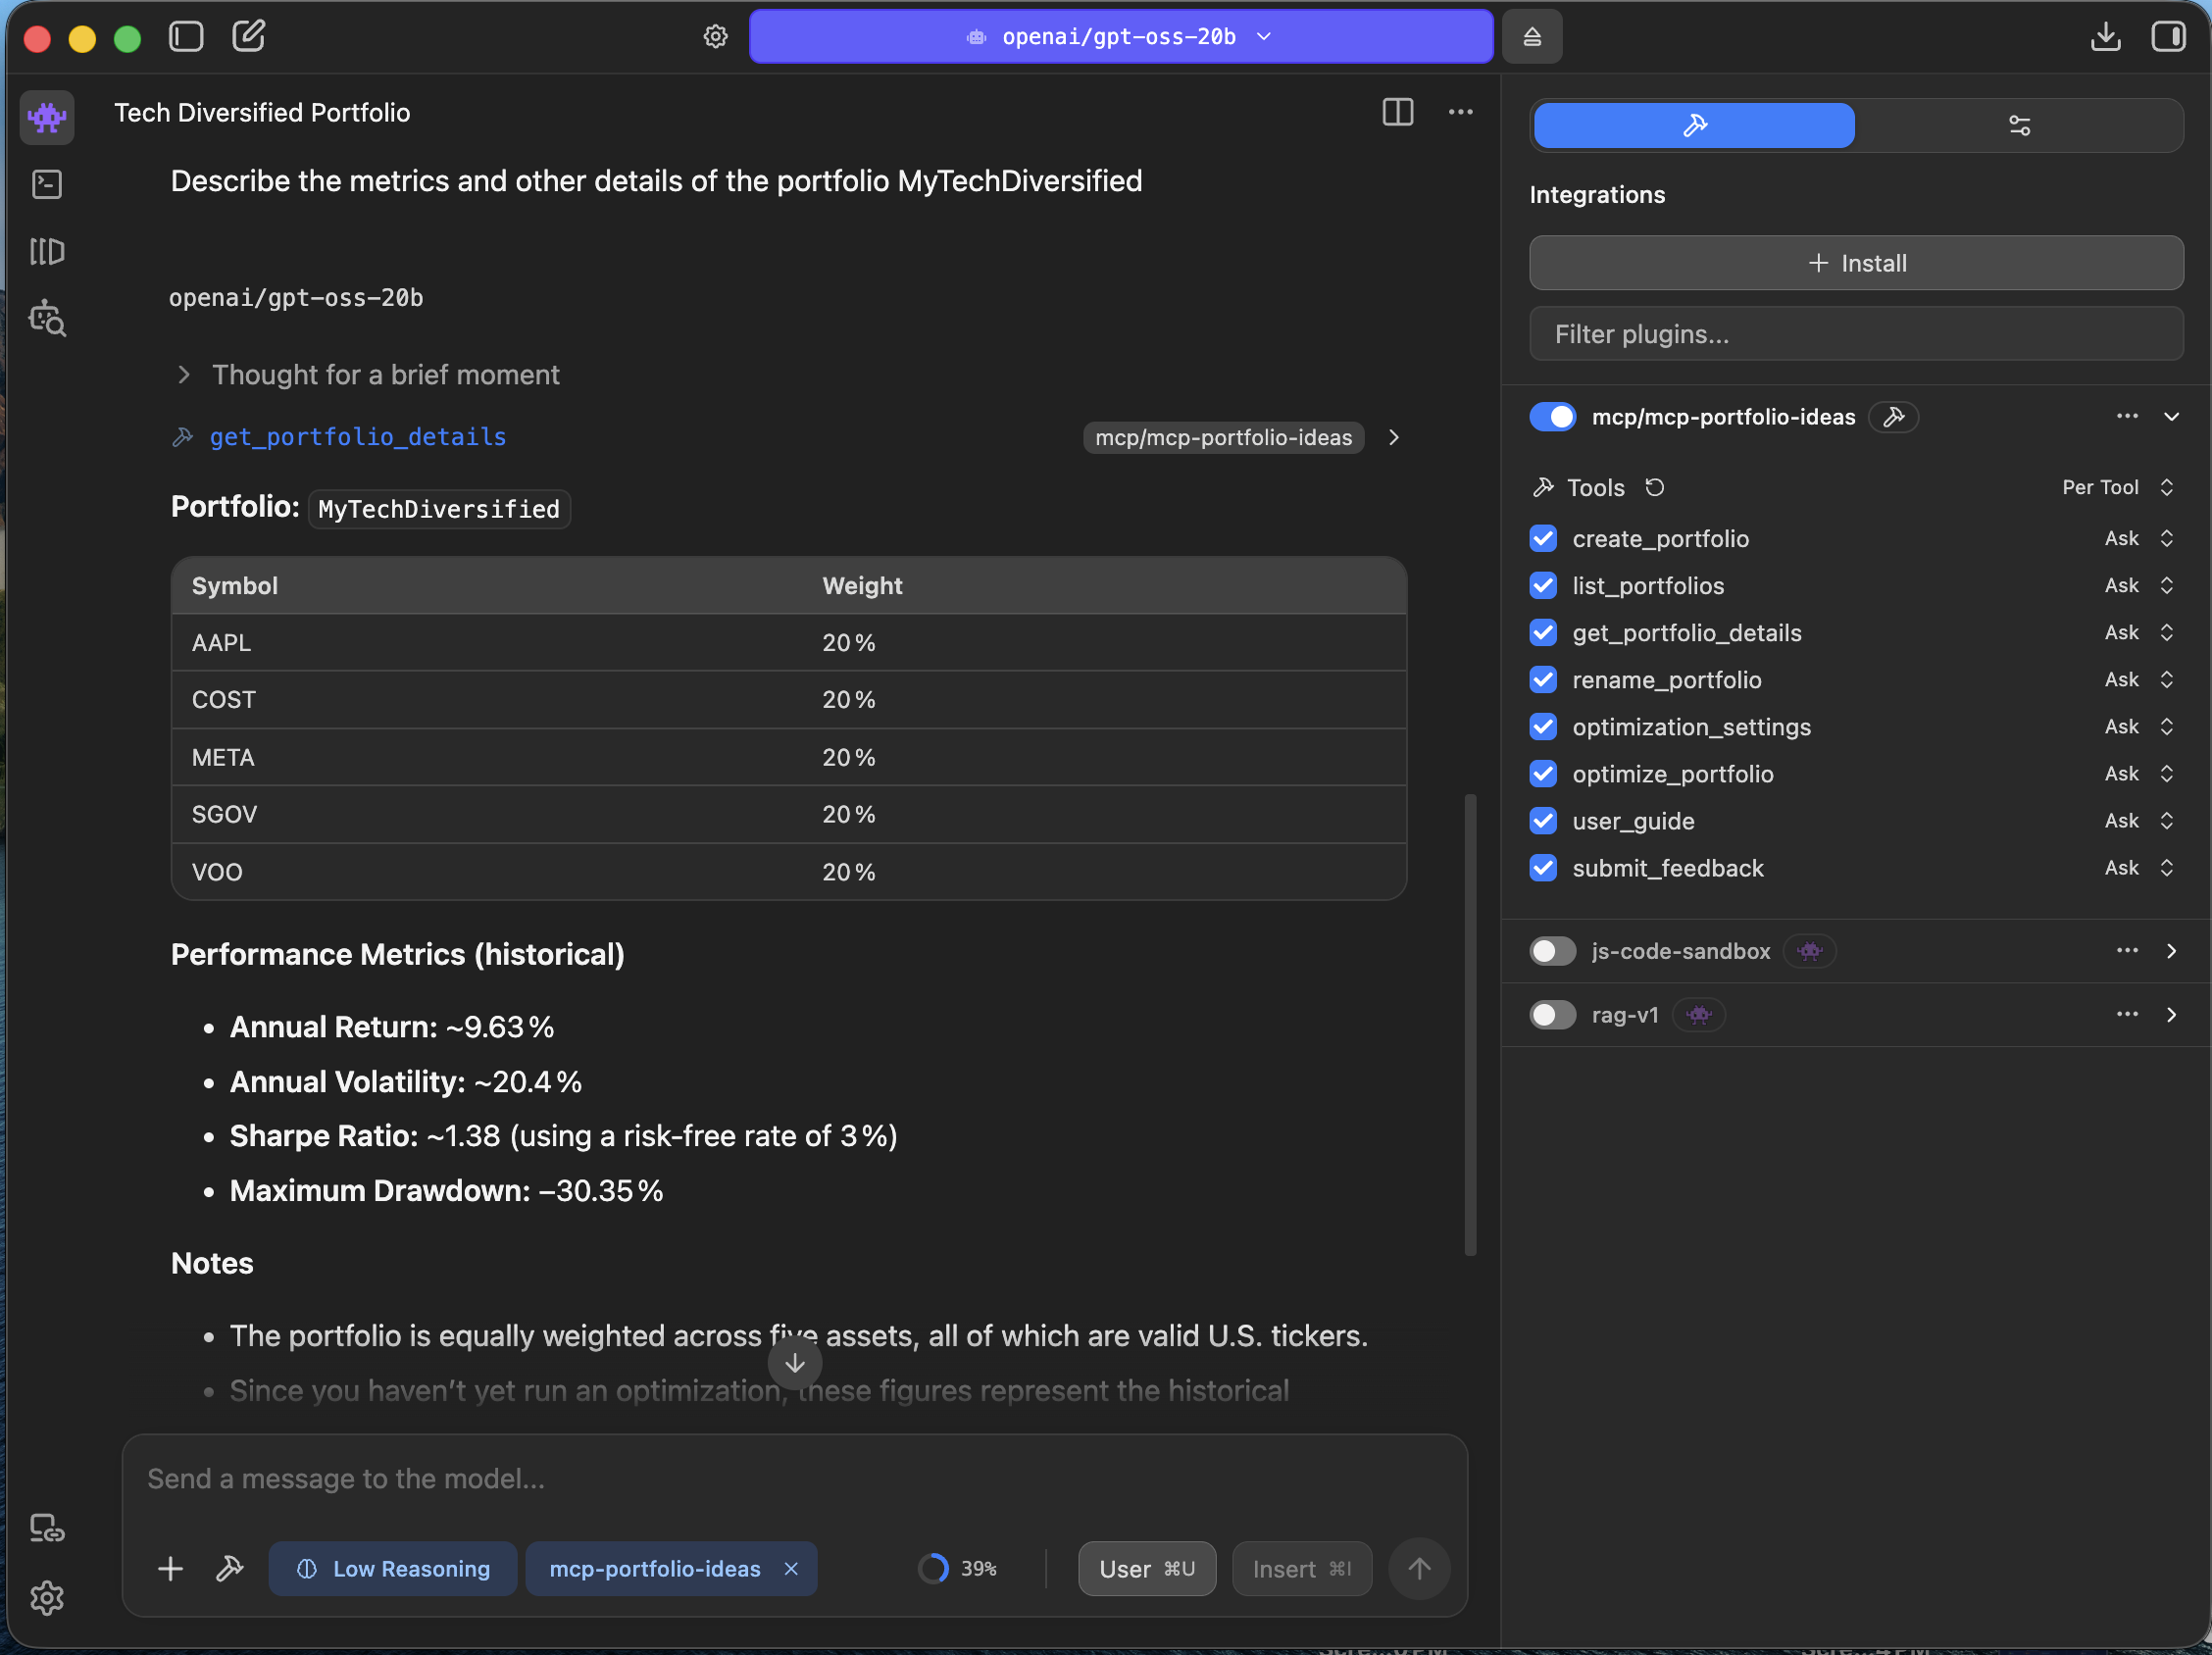Image resolution: width=2212 pixels, height=1655 pixels.
Task: Expand the rag-v1 plugin chevron
Action: 2171,1015
